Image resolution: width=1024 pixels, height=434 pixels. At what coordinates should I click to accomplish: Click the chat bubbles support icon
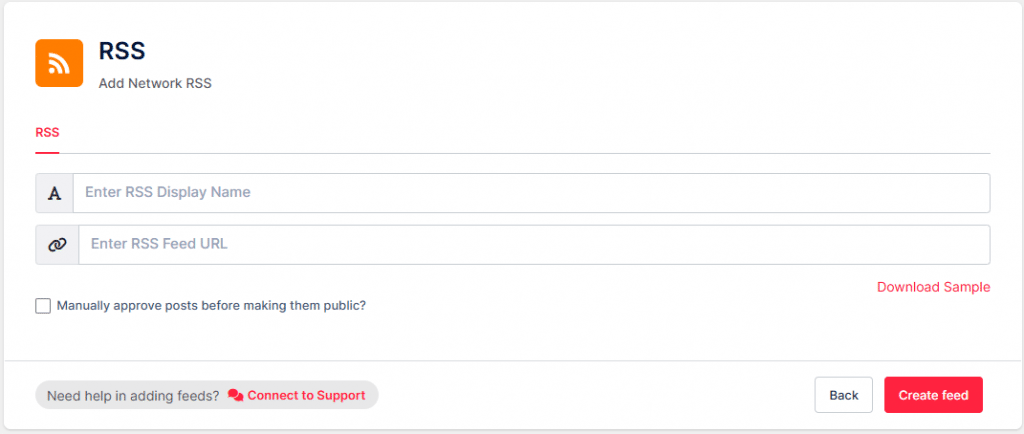pyautogui.click(x=235, y=395)
